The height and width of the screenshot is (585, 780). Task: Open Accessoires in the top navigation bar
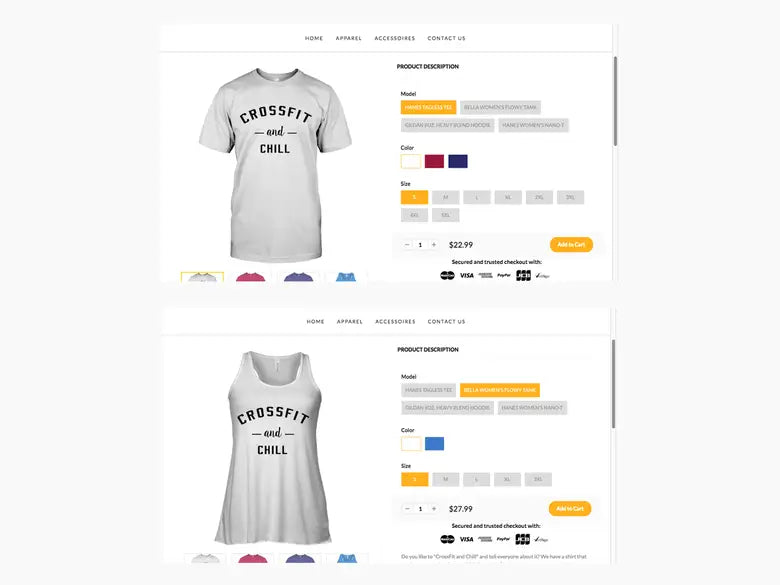point(394,38)
